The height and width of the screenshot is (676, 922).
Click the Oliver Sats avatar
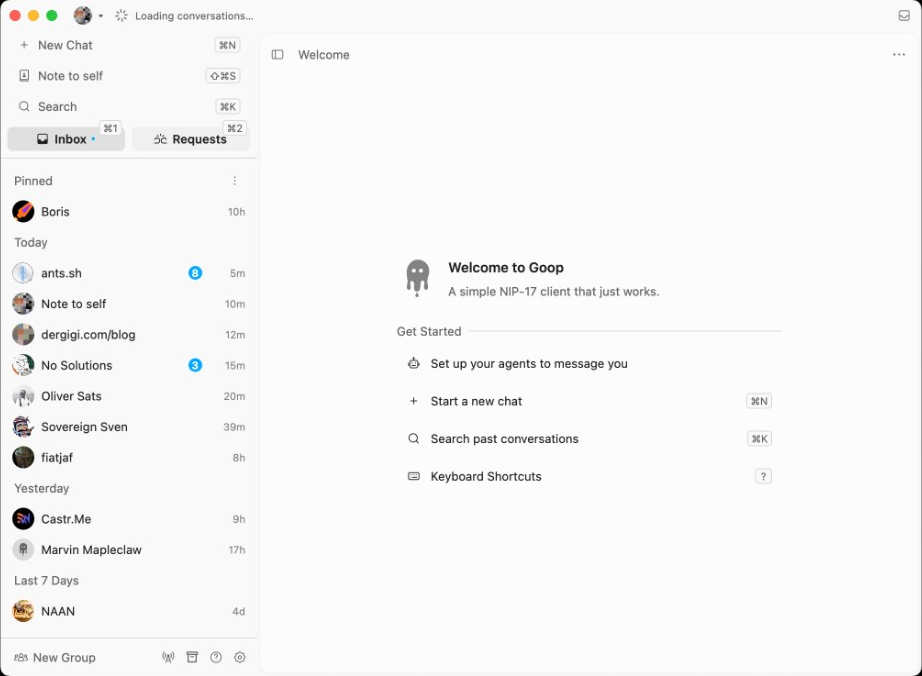click(x=23, y=396)
